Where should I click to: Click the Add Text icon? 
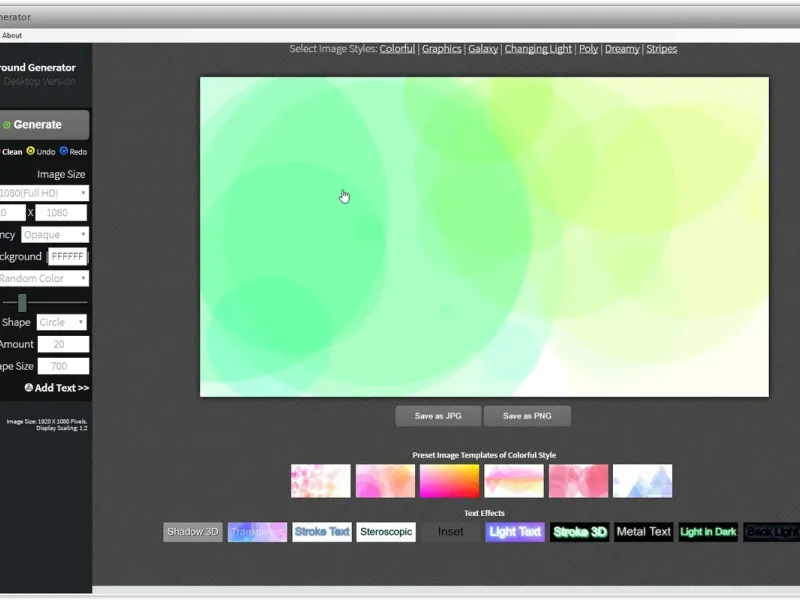29,388
